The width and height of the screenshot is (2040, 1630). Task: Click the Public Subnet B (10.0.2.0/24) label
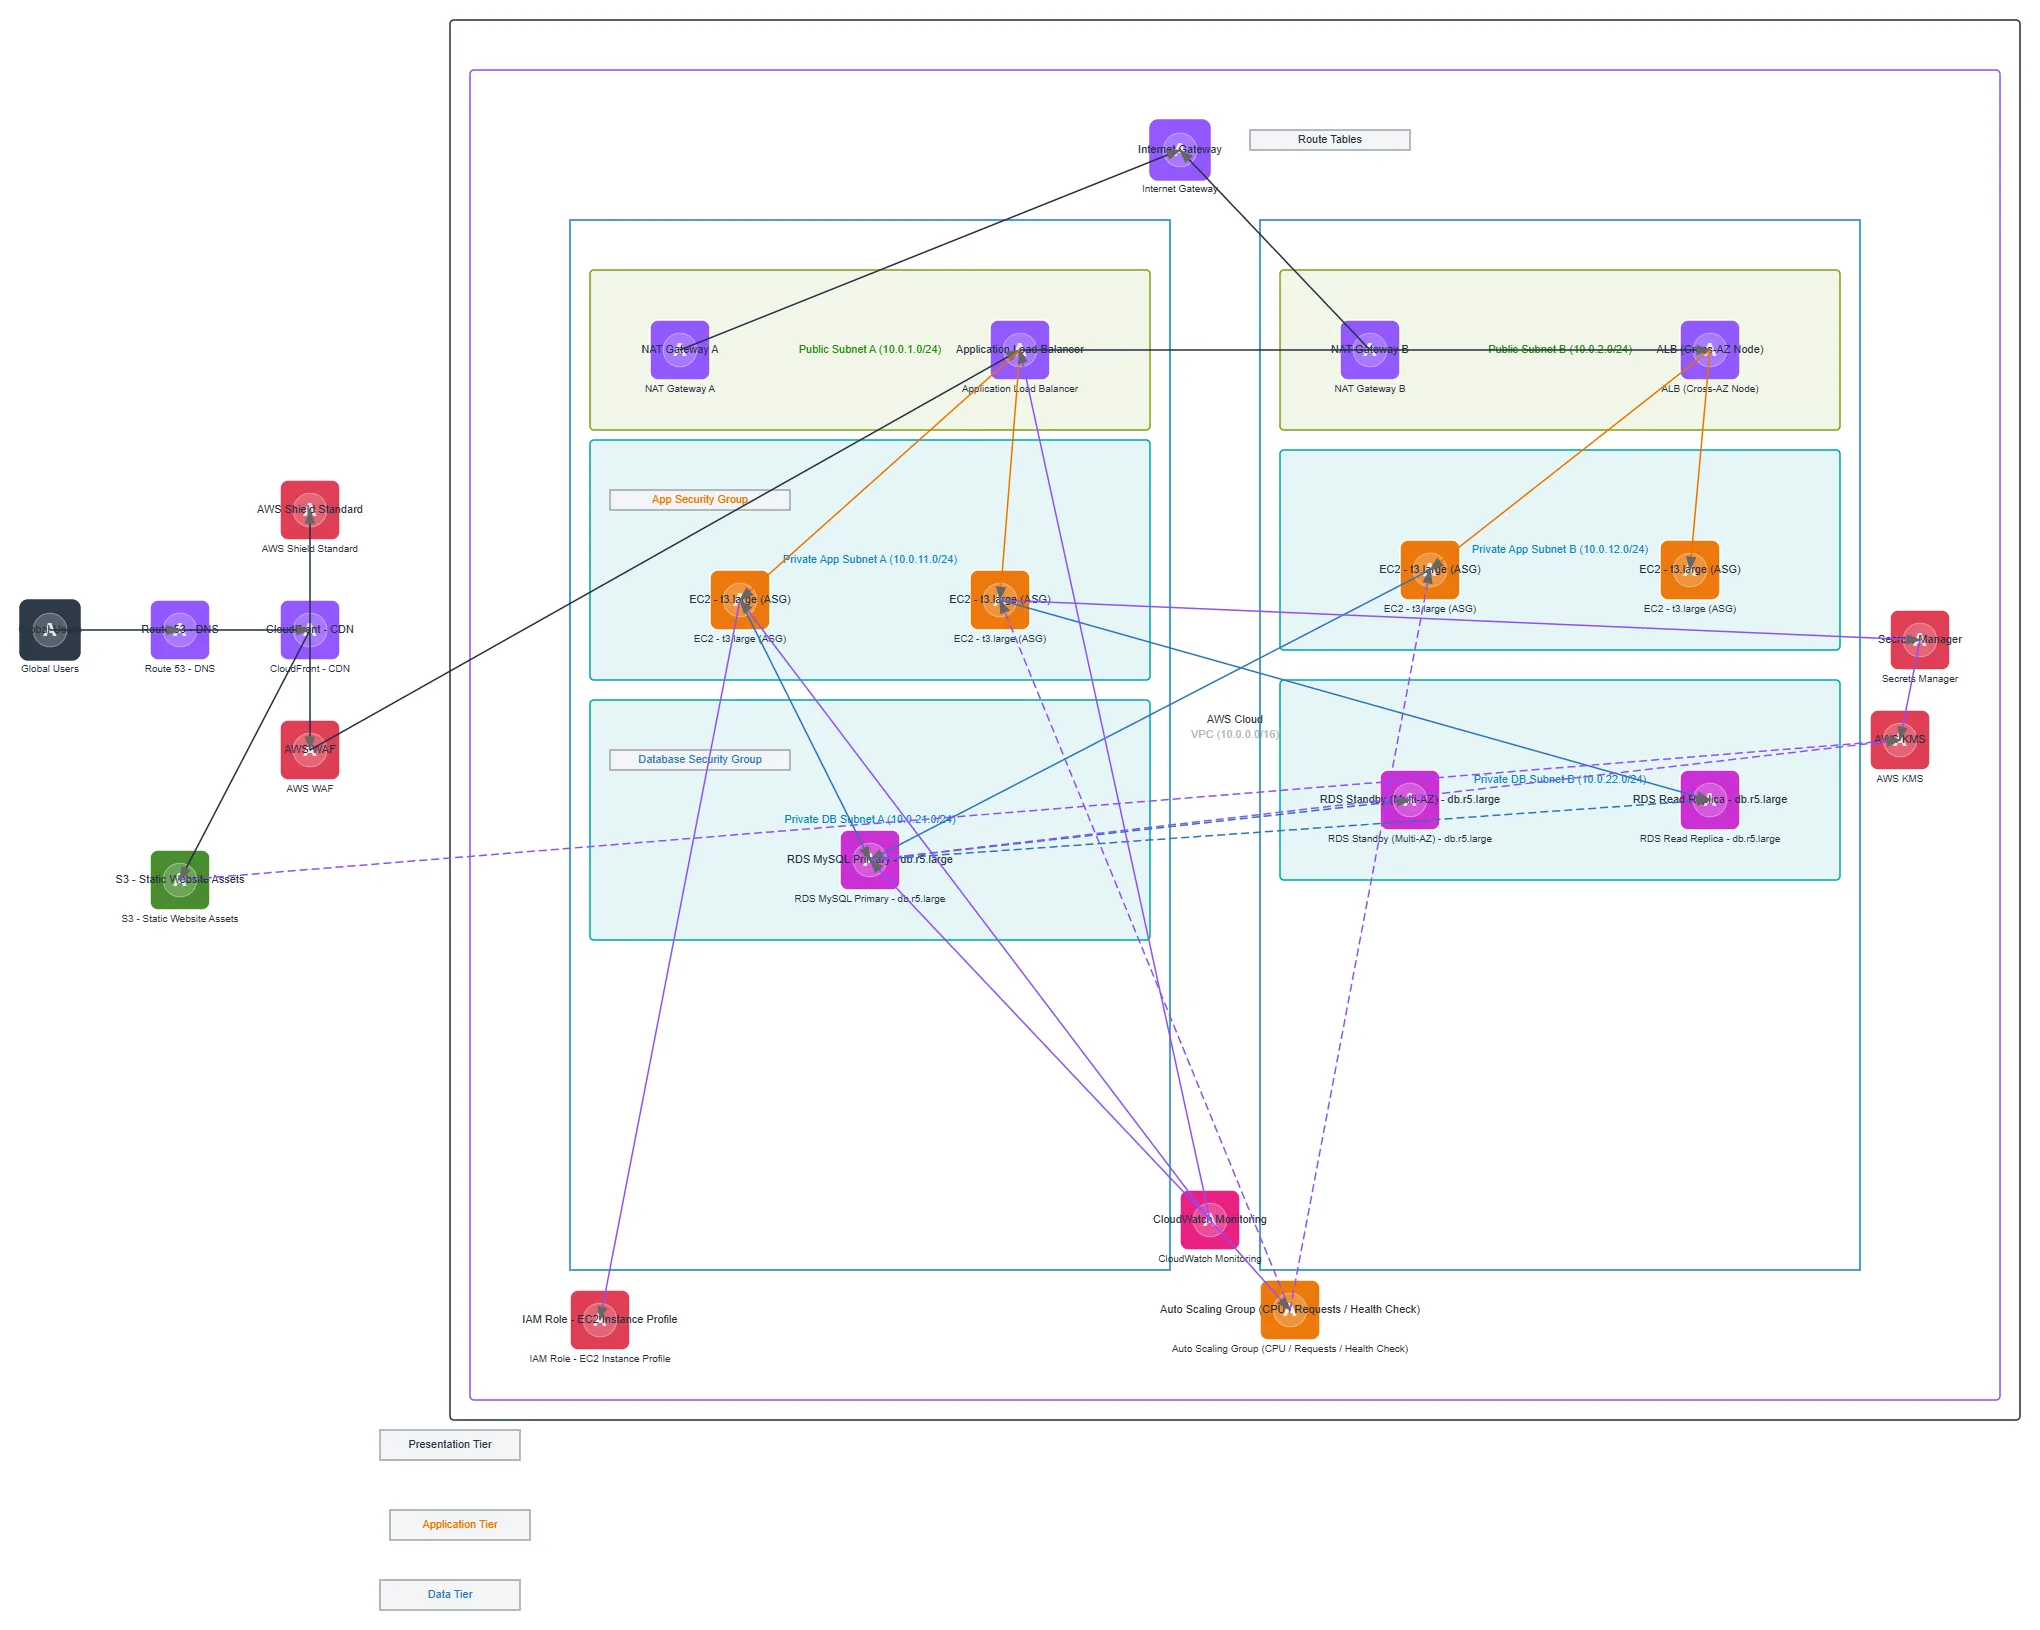(x=1560, y=350)
